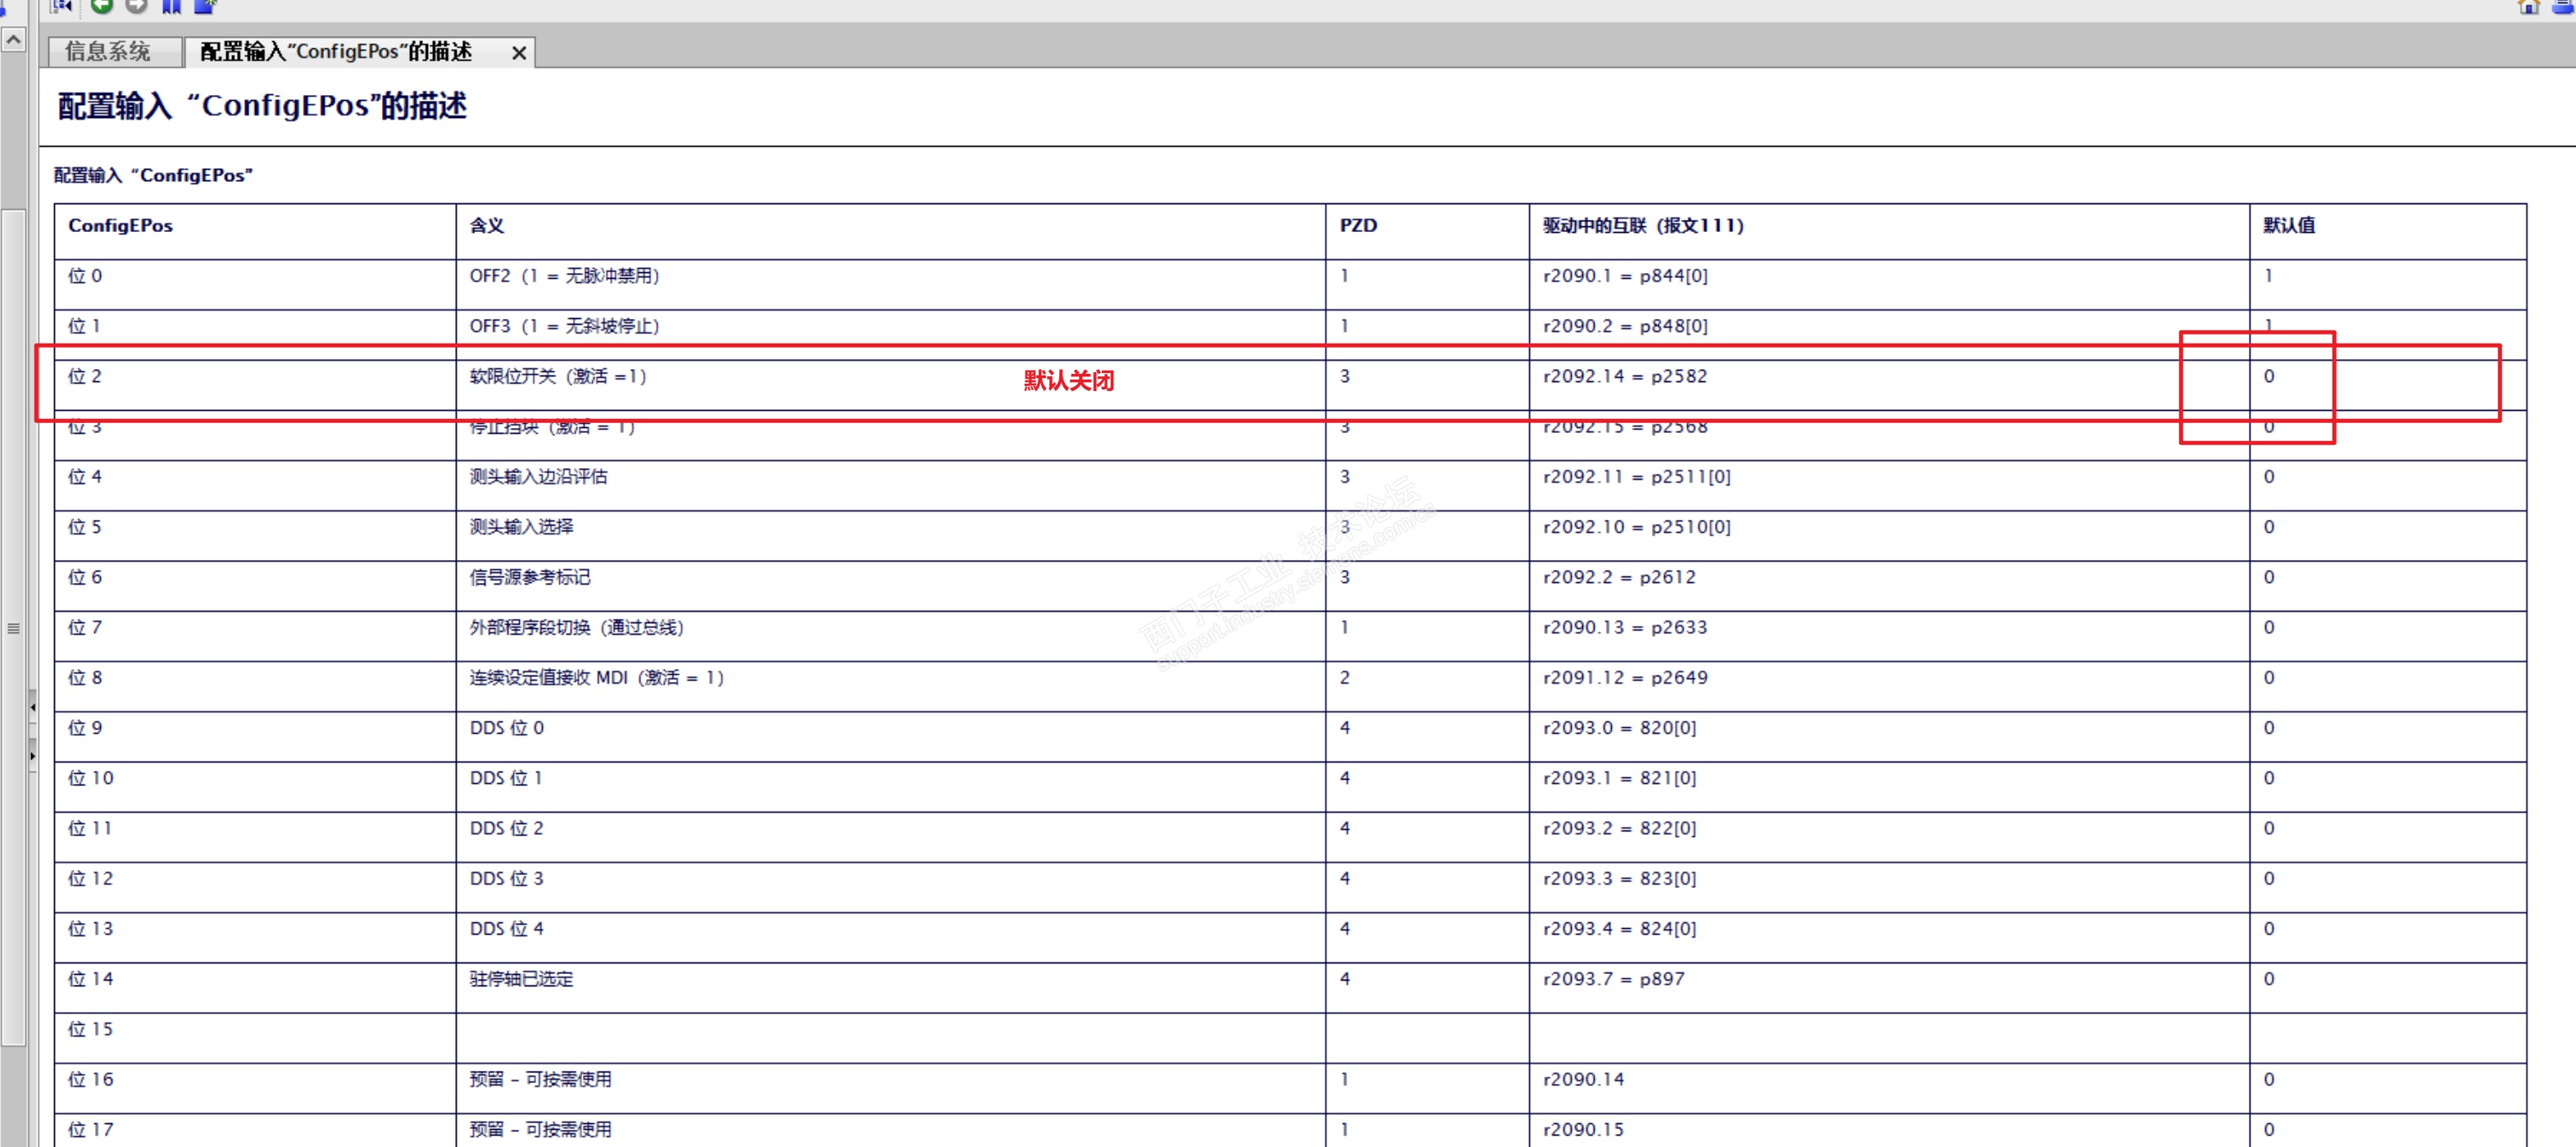Select the 配置输入 ConfigEPos 的描述 tab
The image size is (2576, 1147).
coord(336,52)
